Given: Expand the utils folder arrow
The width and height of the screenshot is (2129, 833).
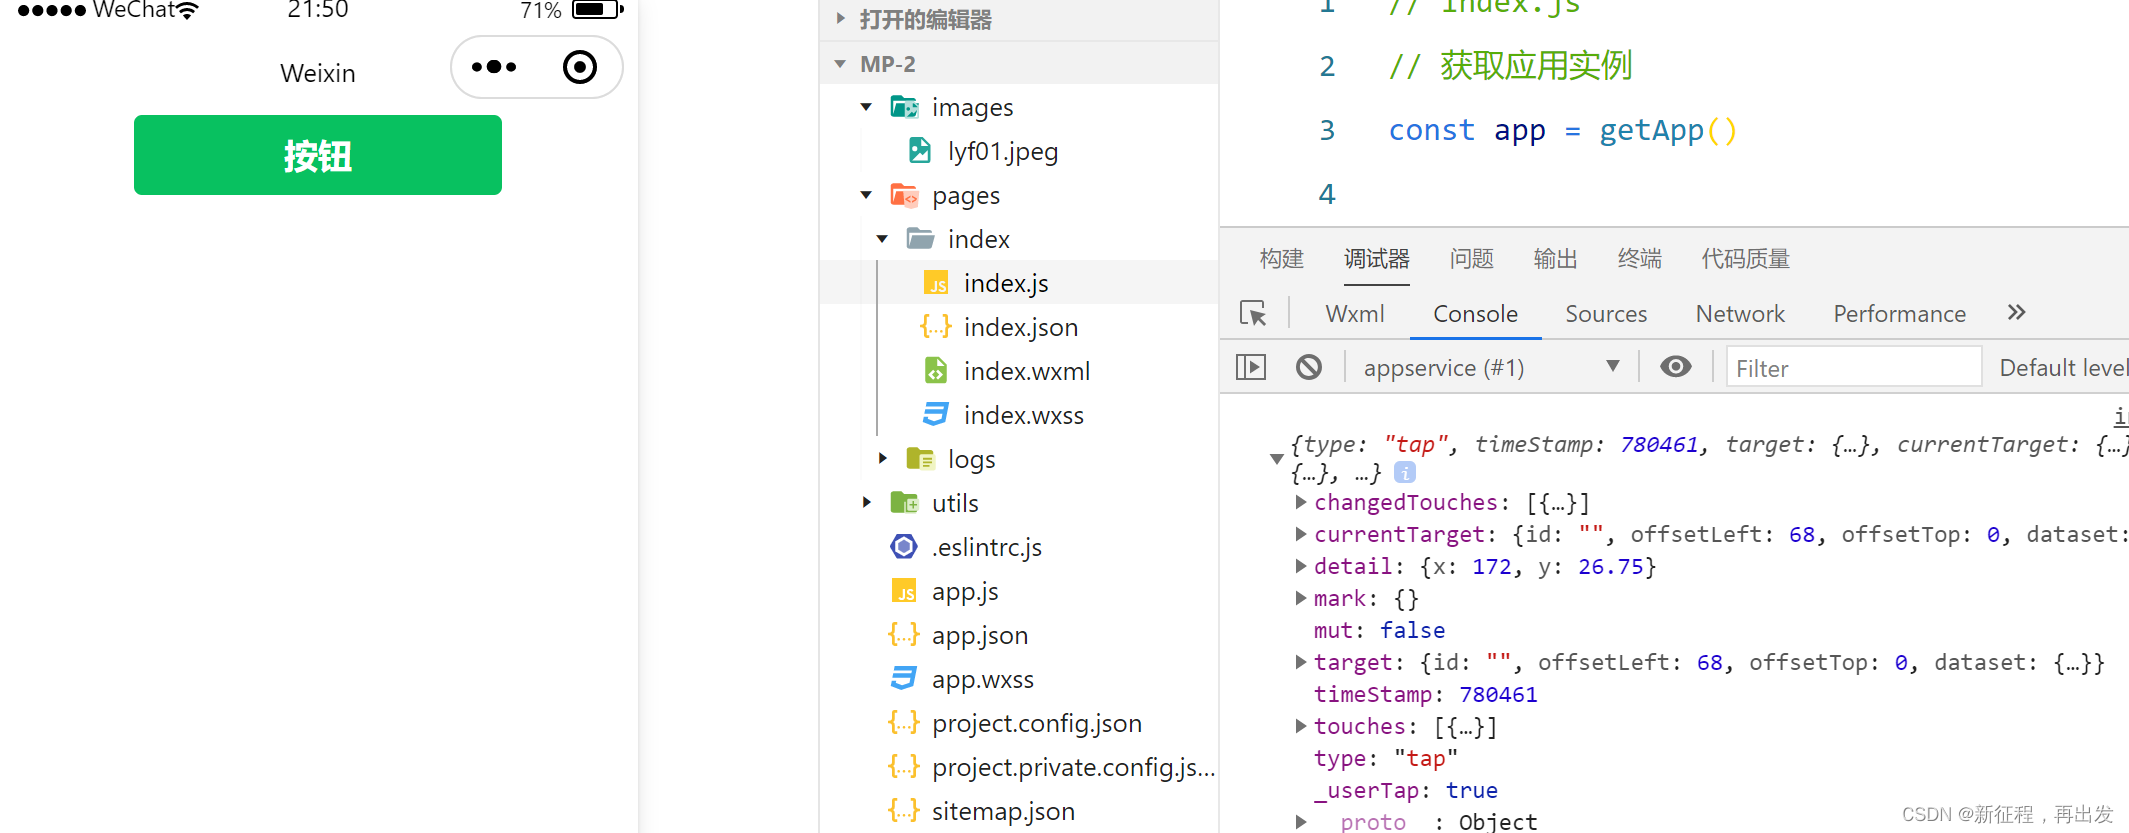Looking at the screenshot, I should click(866, 503).
